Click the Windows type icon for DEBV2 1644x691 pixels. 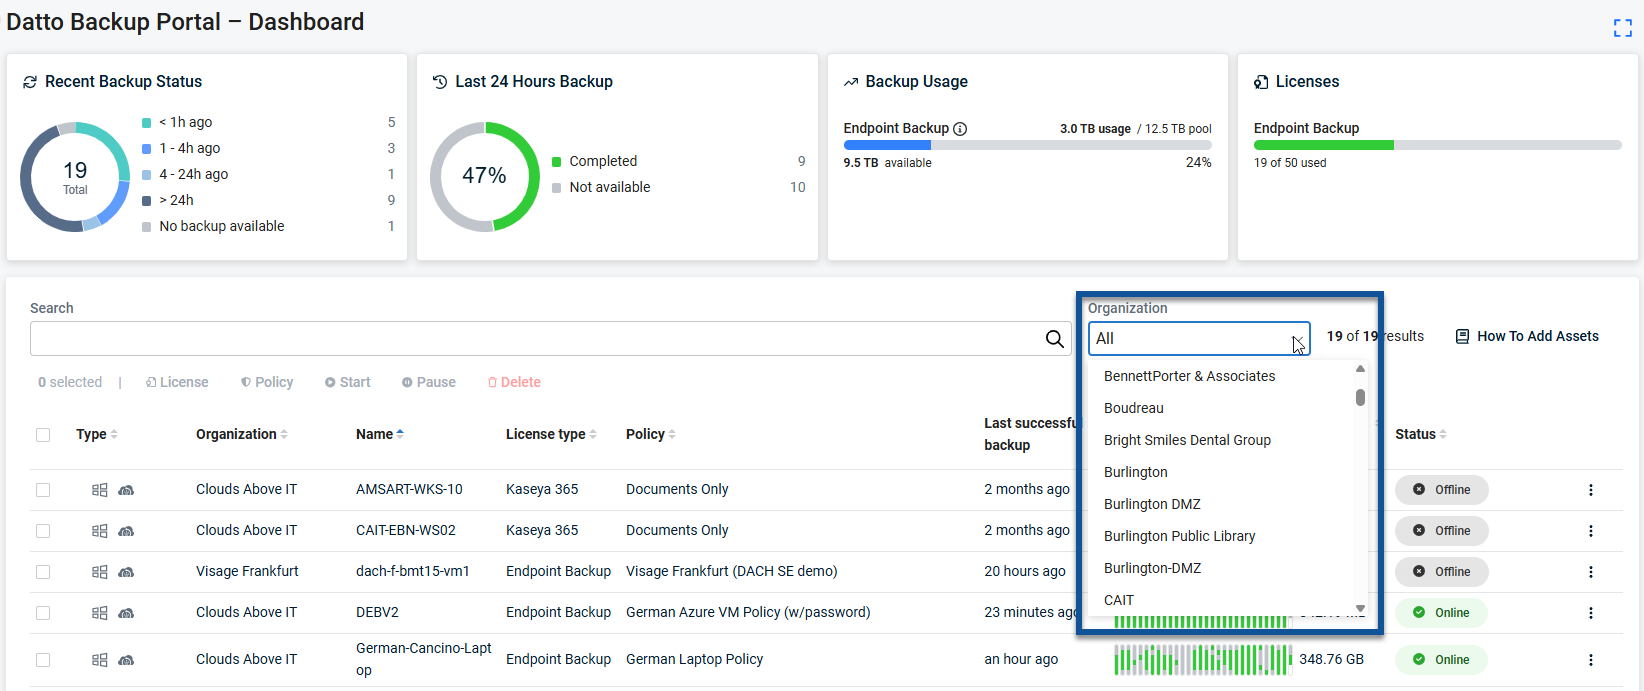point(99,613)
